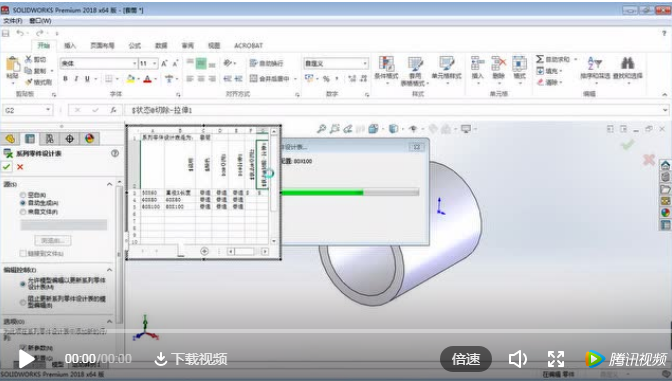The height and width of the screenshot is (381, 672).
Task: Toggle underline formatting
Action: (87, 78)
